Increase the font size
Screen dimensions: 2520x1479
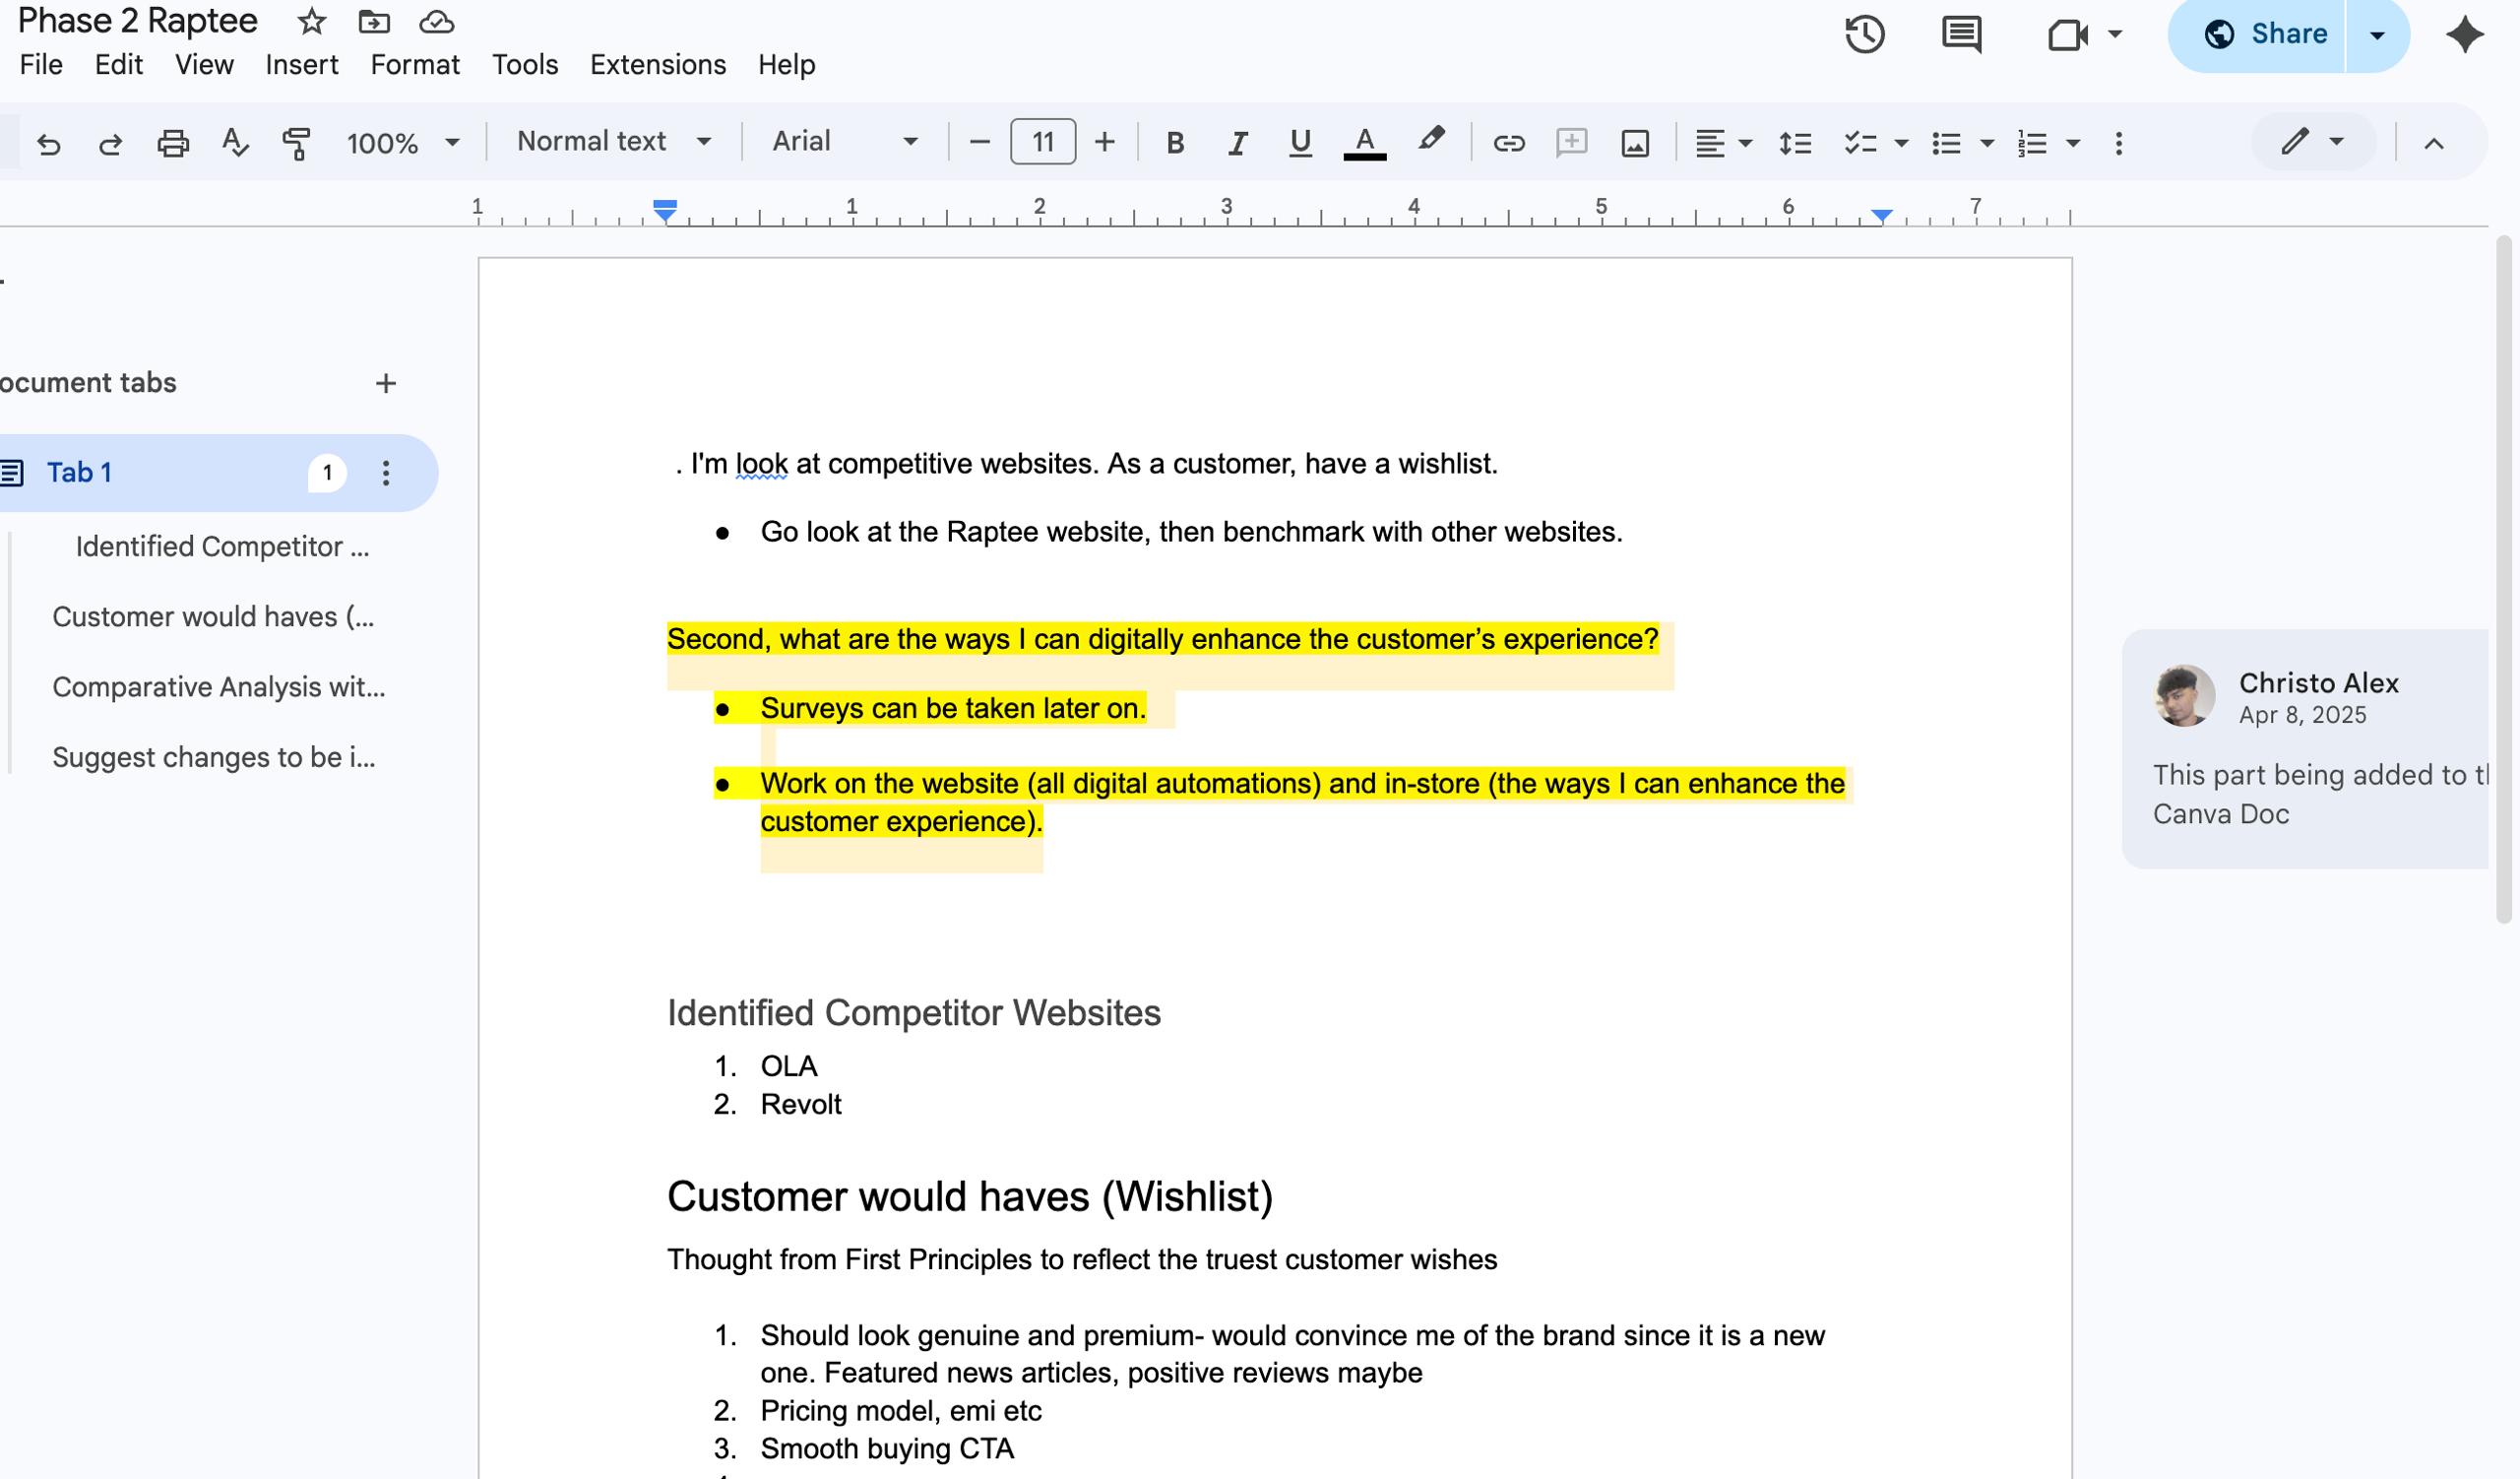[x=1104, y=142]
